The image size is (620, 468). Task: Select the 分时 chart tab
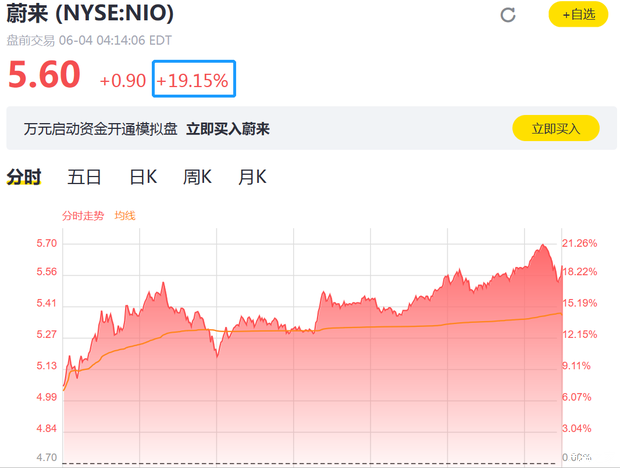(24, 177)
